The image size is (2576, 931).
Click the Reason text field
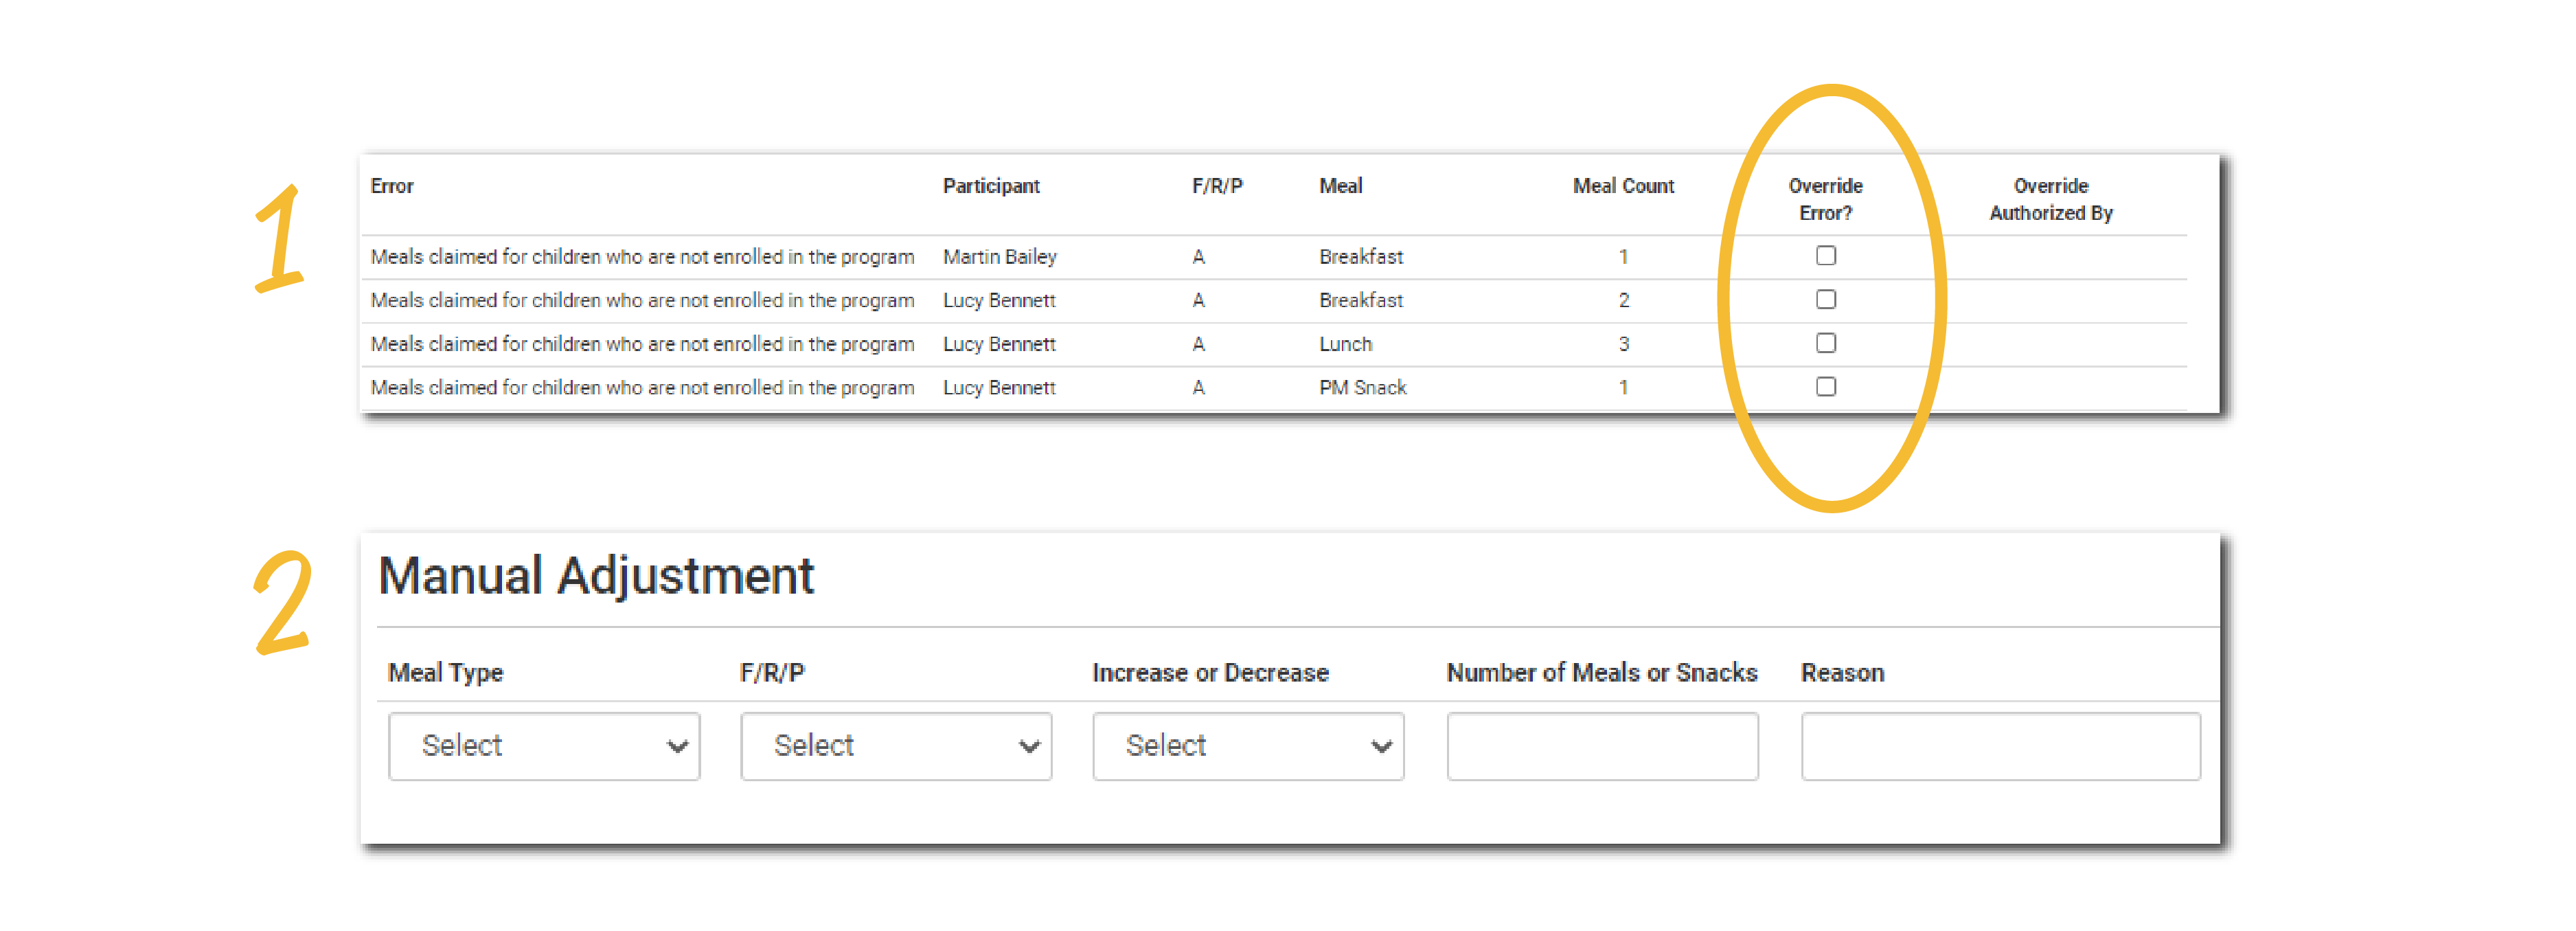point(1999,745)
